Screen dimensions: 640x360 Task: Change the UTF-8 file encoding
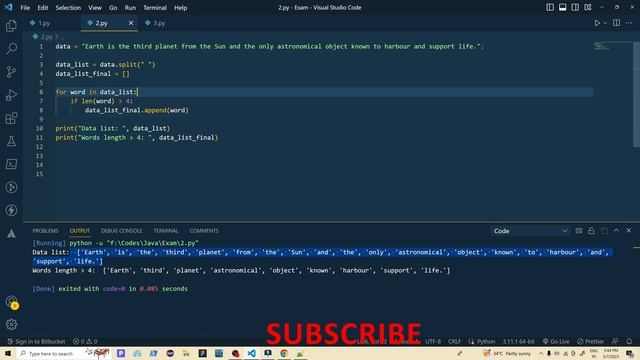tap(433, 341)
